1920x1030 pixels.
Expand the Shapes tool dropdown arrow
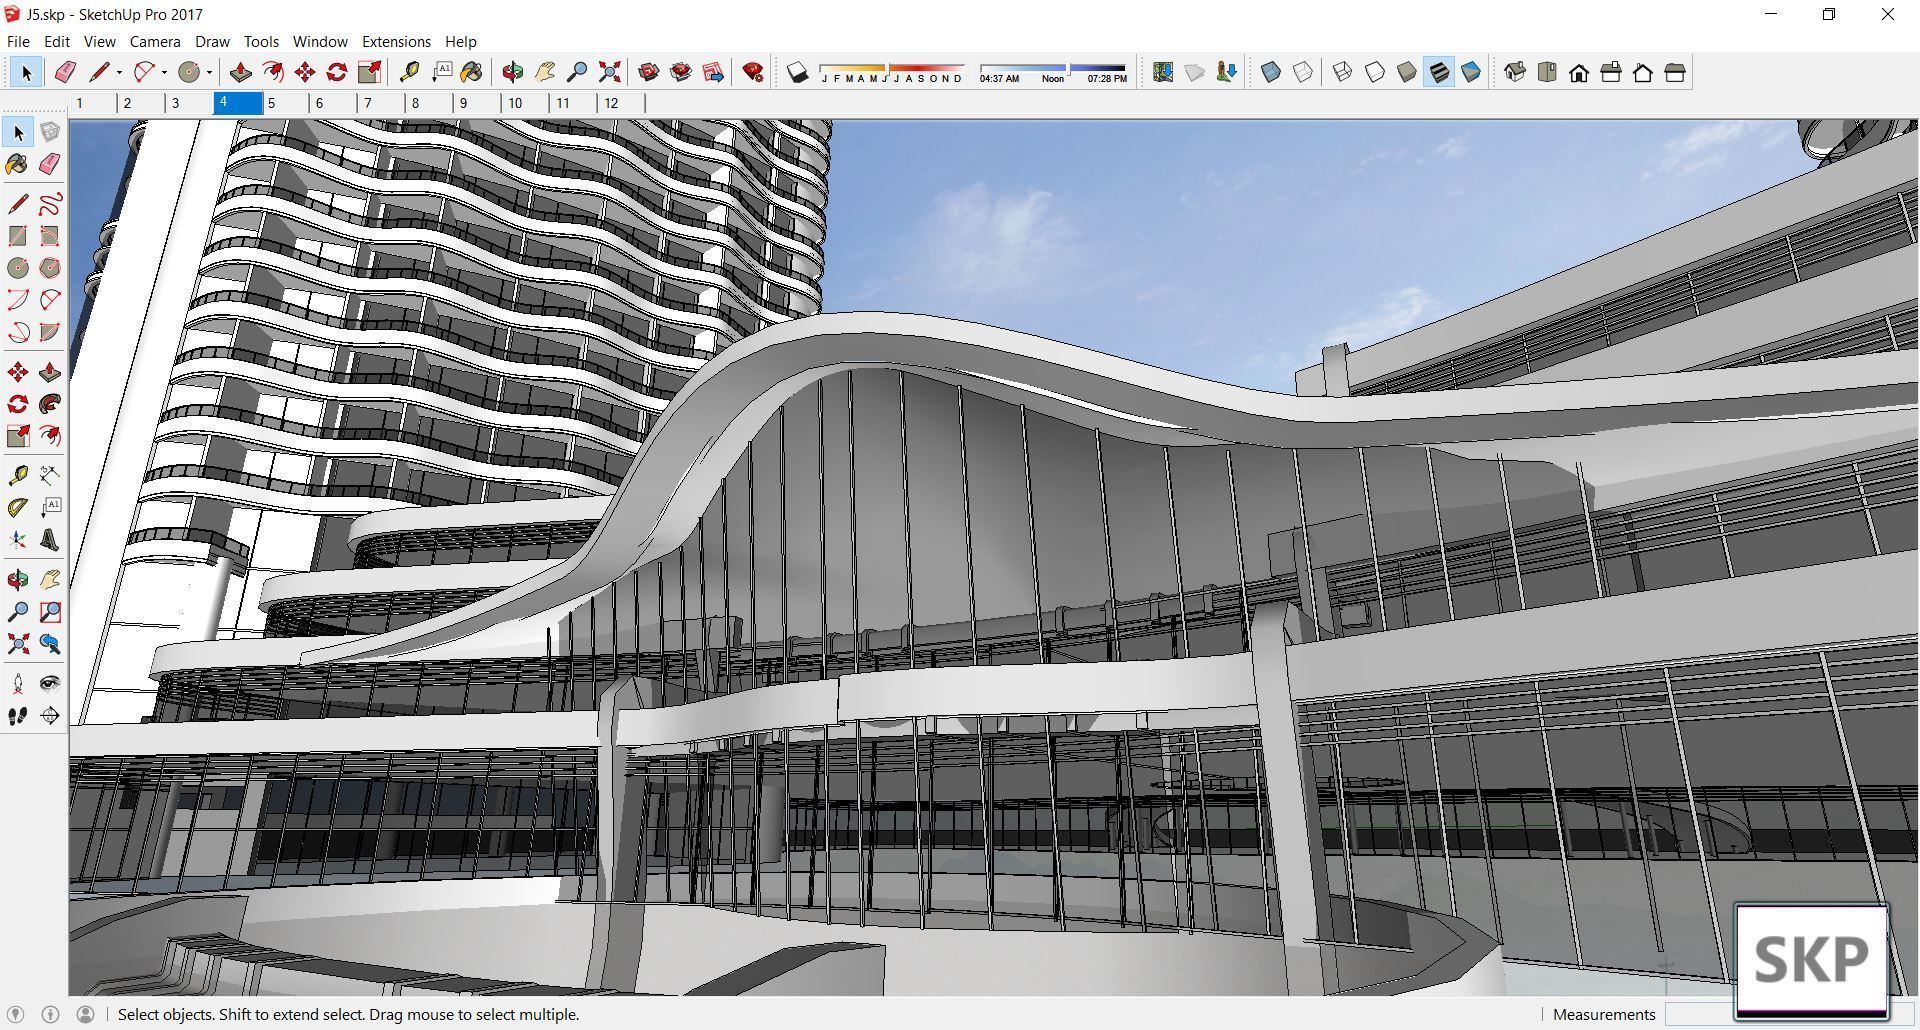[209, 72]
